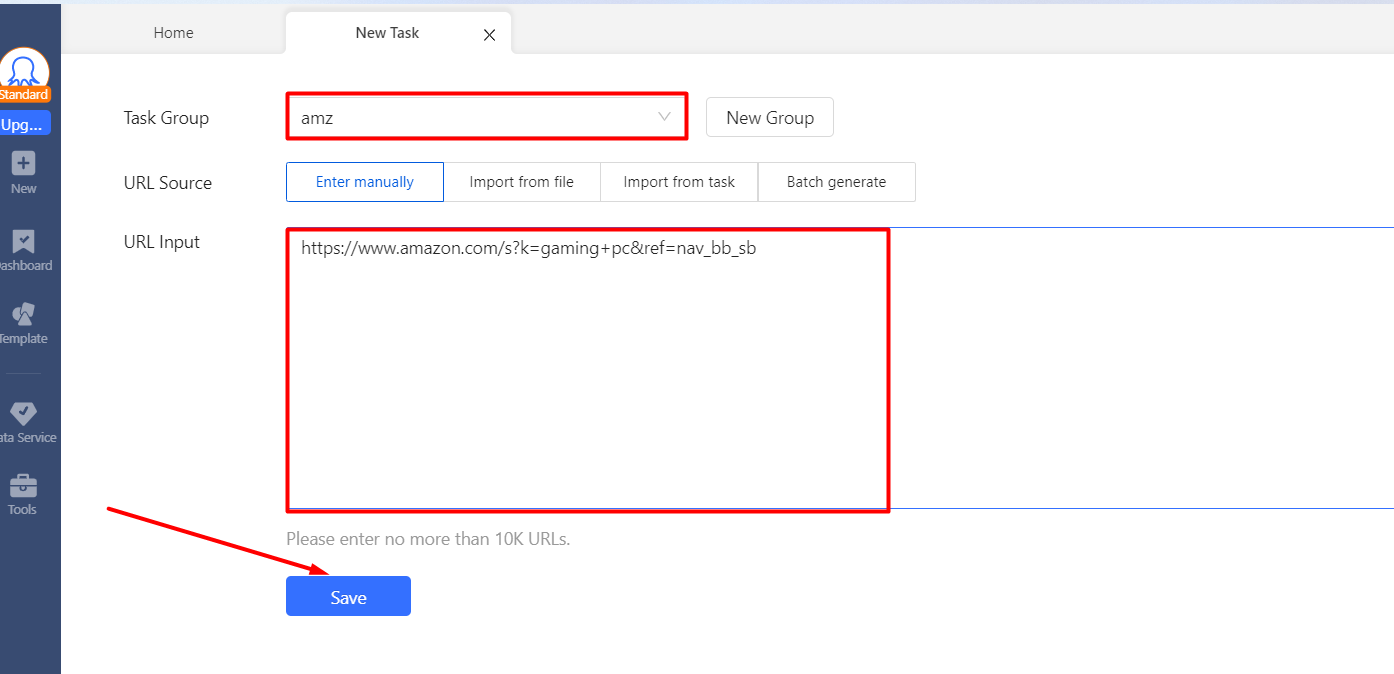Screen dimensions: 1394x674
Task: Close the New Task tab
Action: 489,34
